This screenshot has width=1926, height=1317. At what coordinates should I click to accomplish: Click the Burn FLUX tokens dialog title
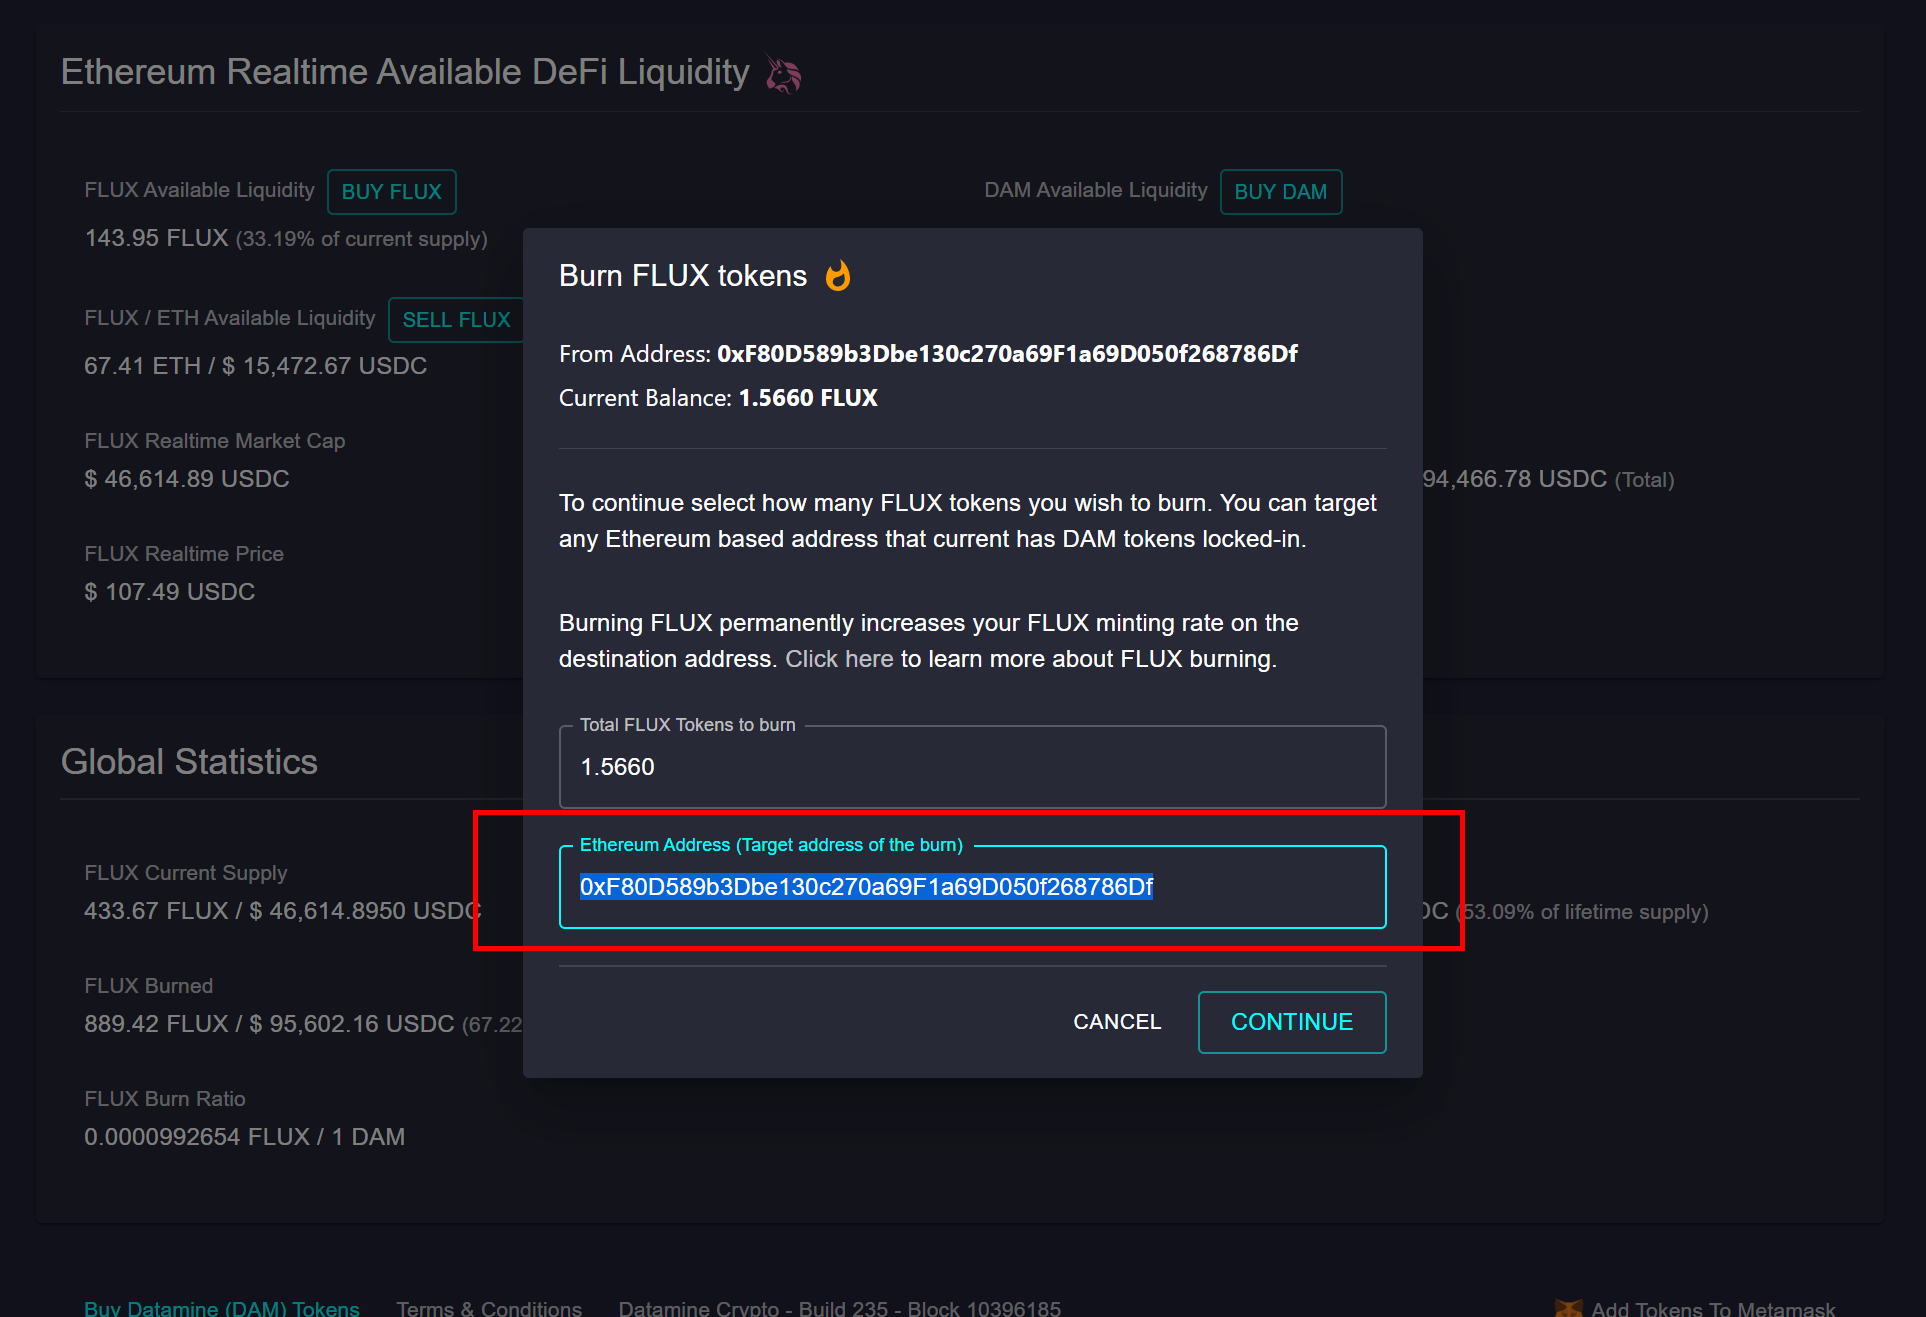tap(683, 276)
